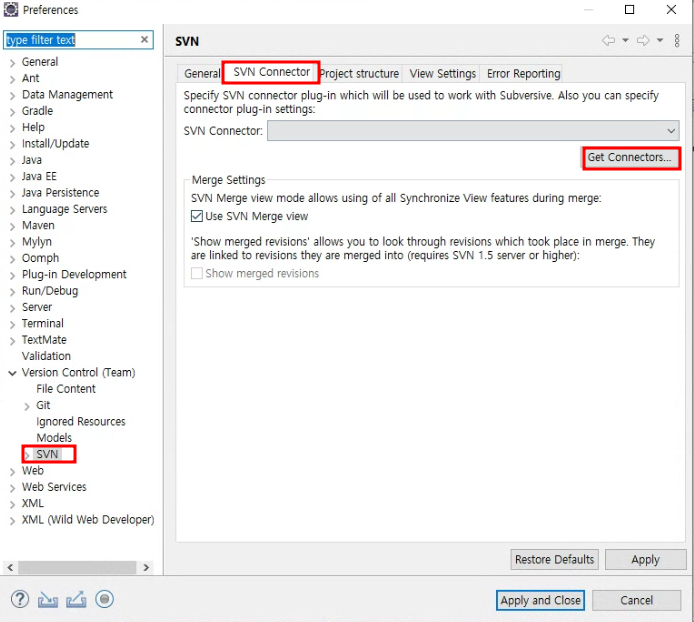Open the View Settings tab
The image size is (694, 622).
tap(443, 73)
